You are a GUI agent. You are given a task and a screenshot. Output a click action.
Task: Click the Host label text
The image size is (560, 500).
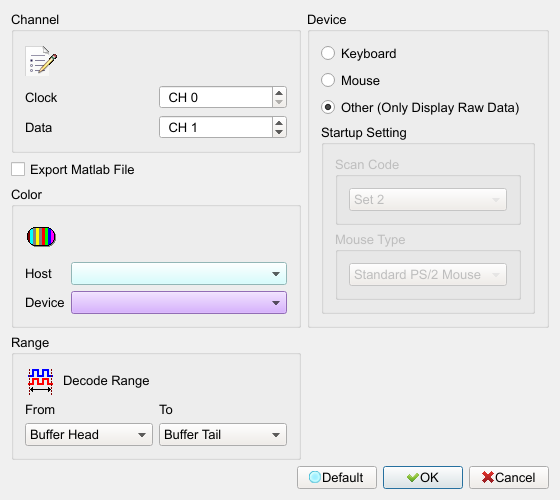tap(38, 274)
